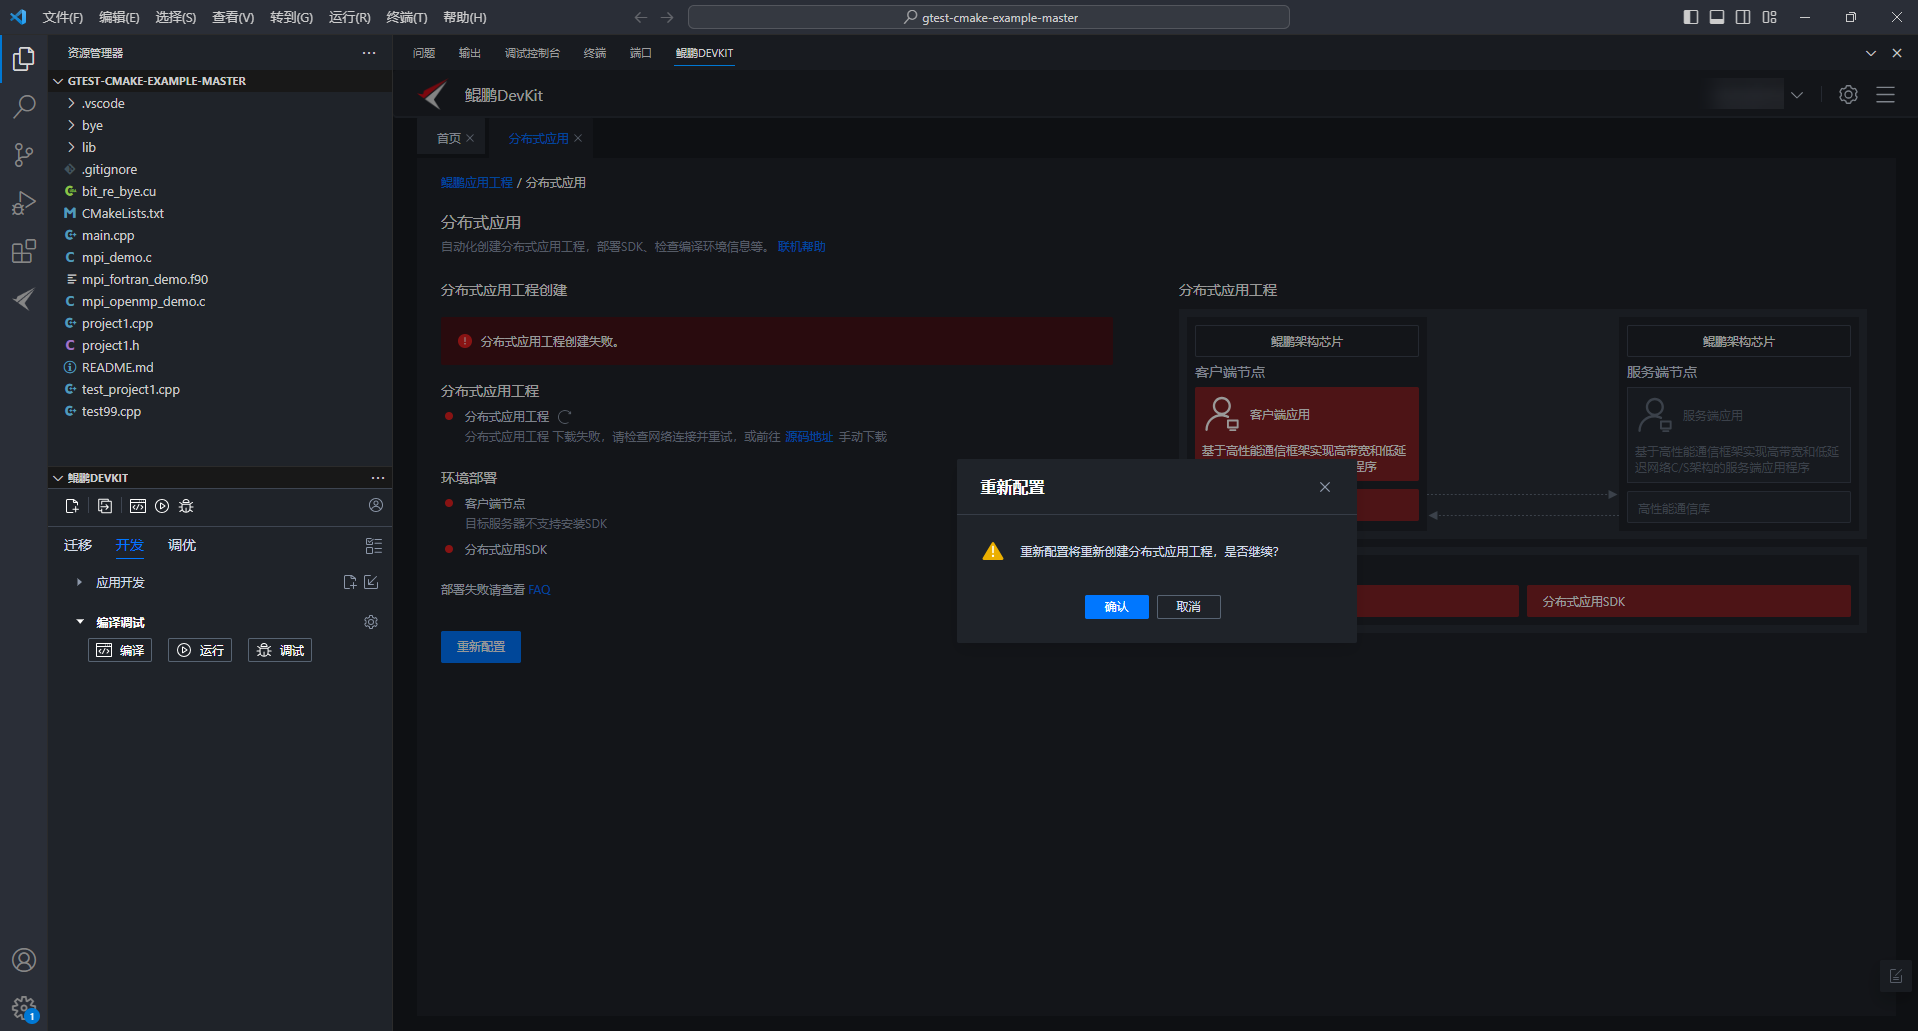
Task: Open the 终端(T) menu
Action: point(407,17)
